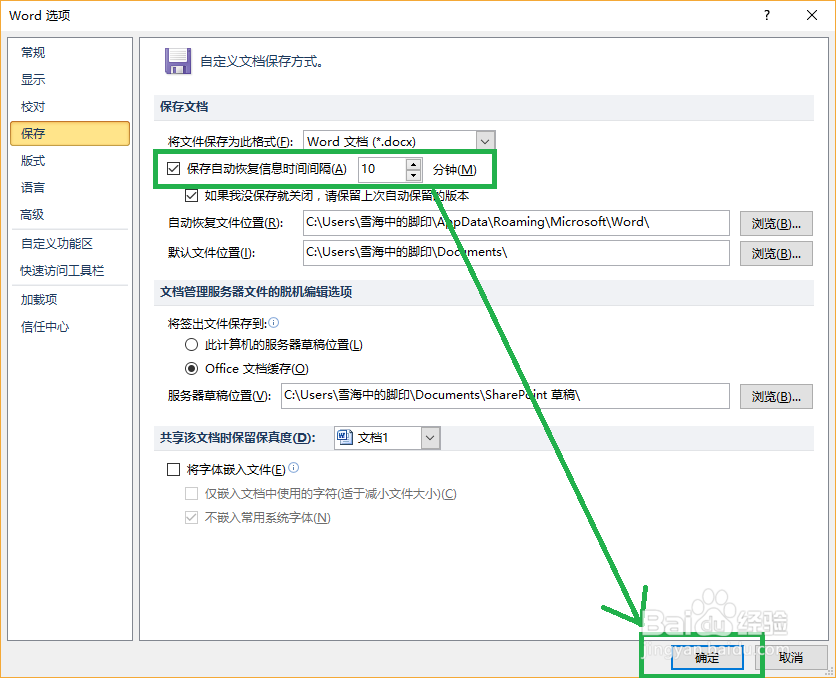Open the 高级 options category

pyautogui.click(x=70, y=215)
